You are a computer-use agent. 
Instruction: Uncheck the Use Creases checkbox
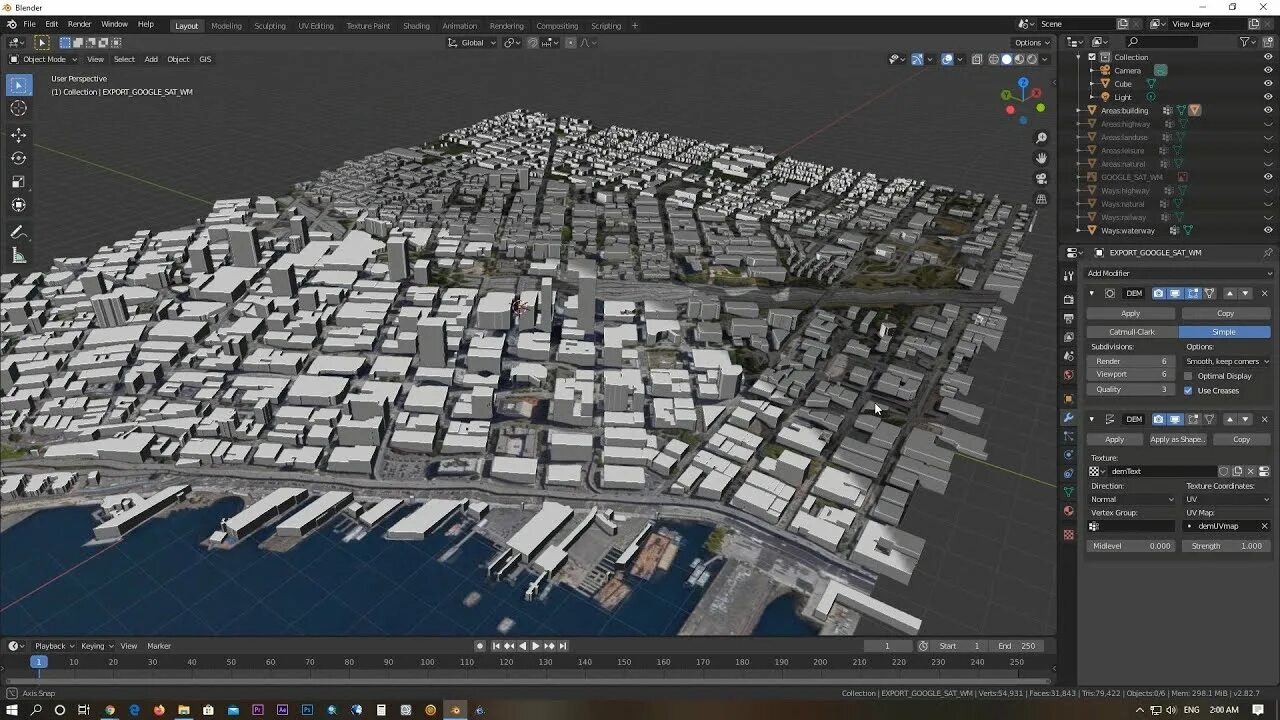(x=1188, y=391)
